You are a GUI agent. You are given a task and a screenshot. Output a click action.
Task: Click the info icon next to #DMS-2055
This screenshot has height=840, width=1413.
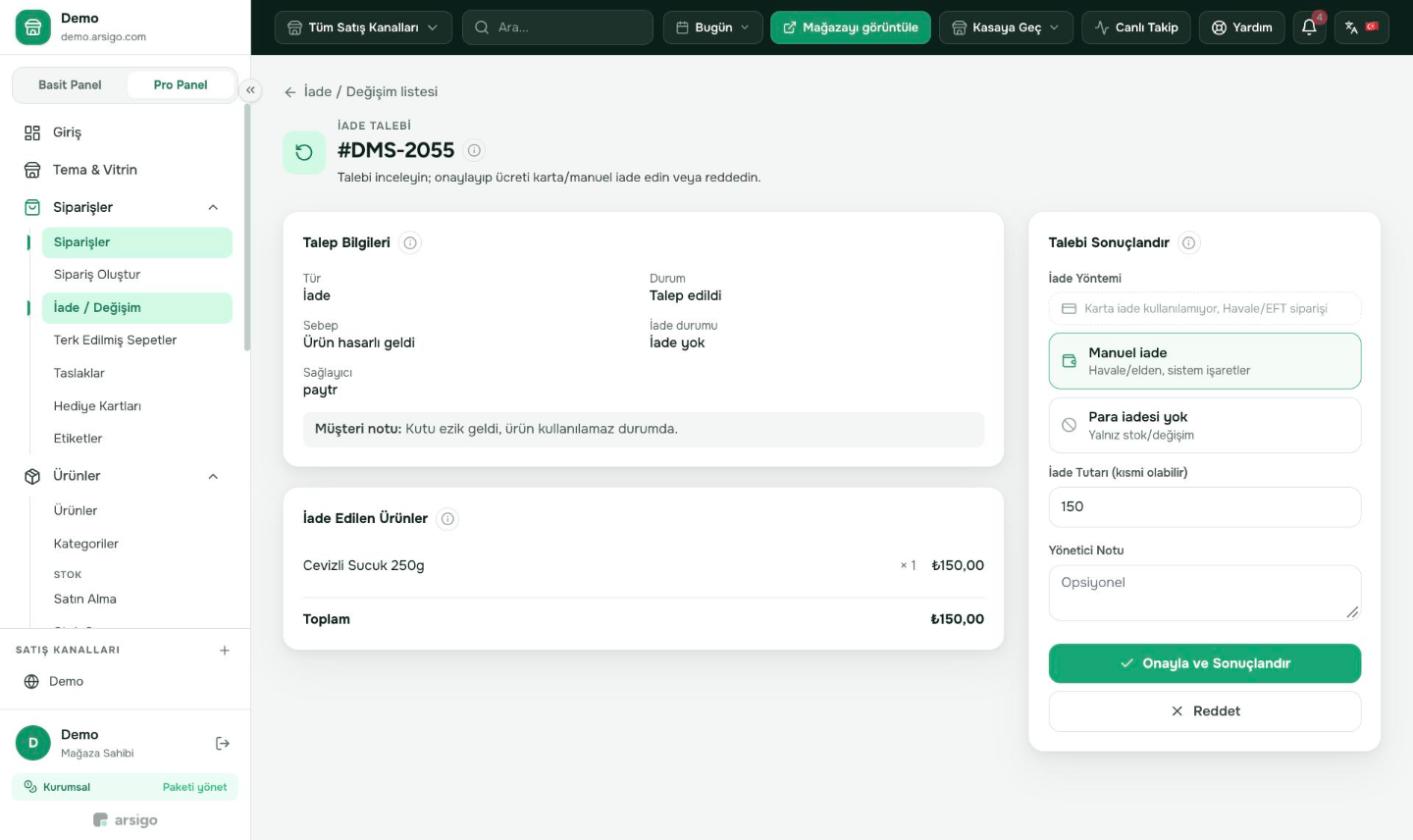click(474, 150)
